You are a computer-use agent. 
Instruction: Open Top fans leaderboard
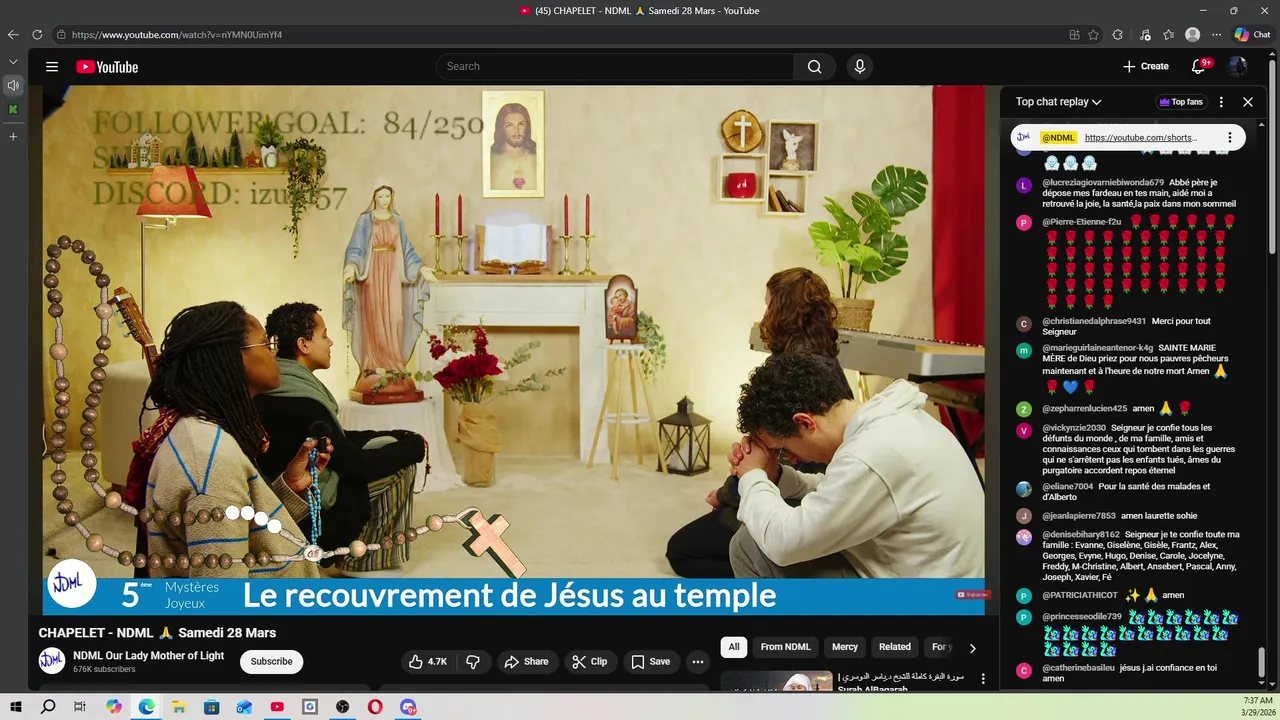(1181, 102)
